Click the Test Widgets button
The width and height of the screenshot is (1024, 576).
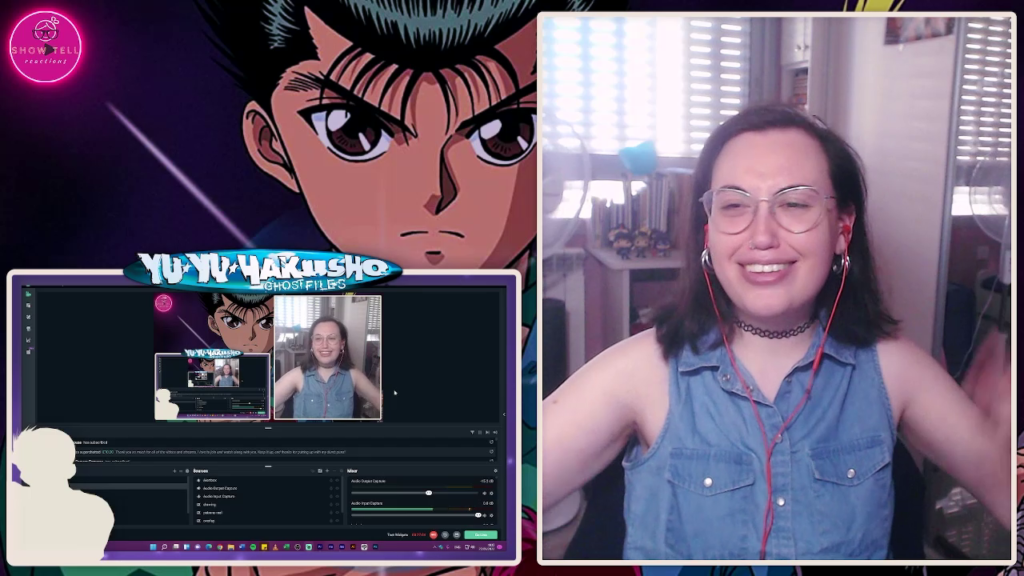(x=399, y=535)
